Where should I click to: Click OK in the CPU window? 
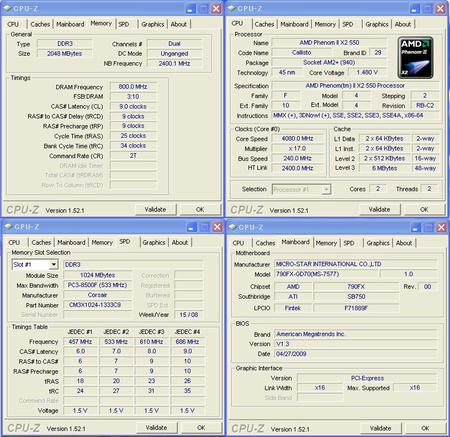click(424, 210)
